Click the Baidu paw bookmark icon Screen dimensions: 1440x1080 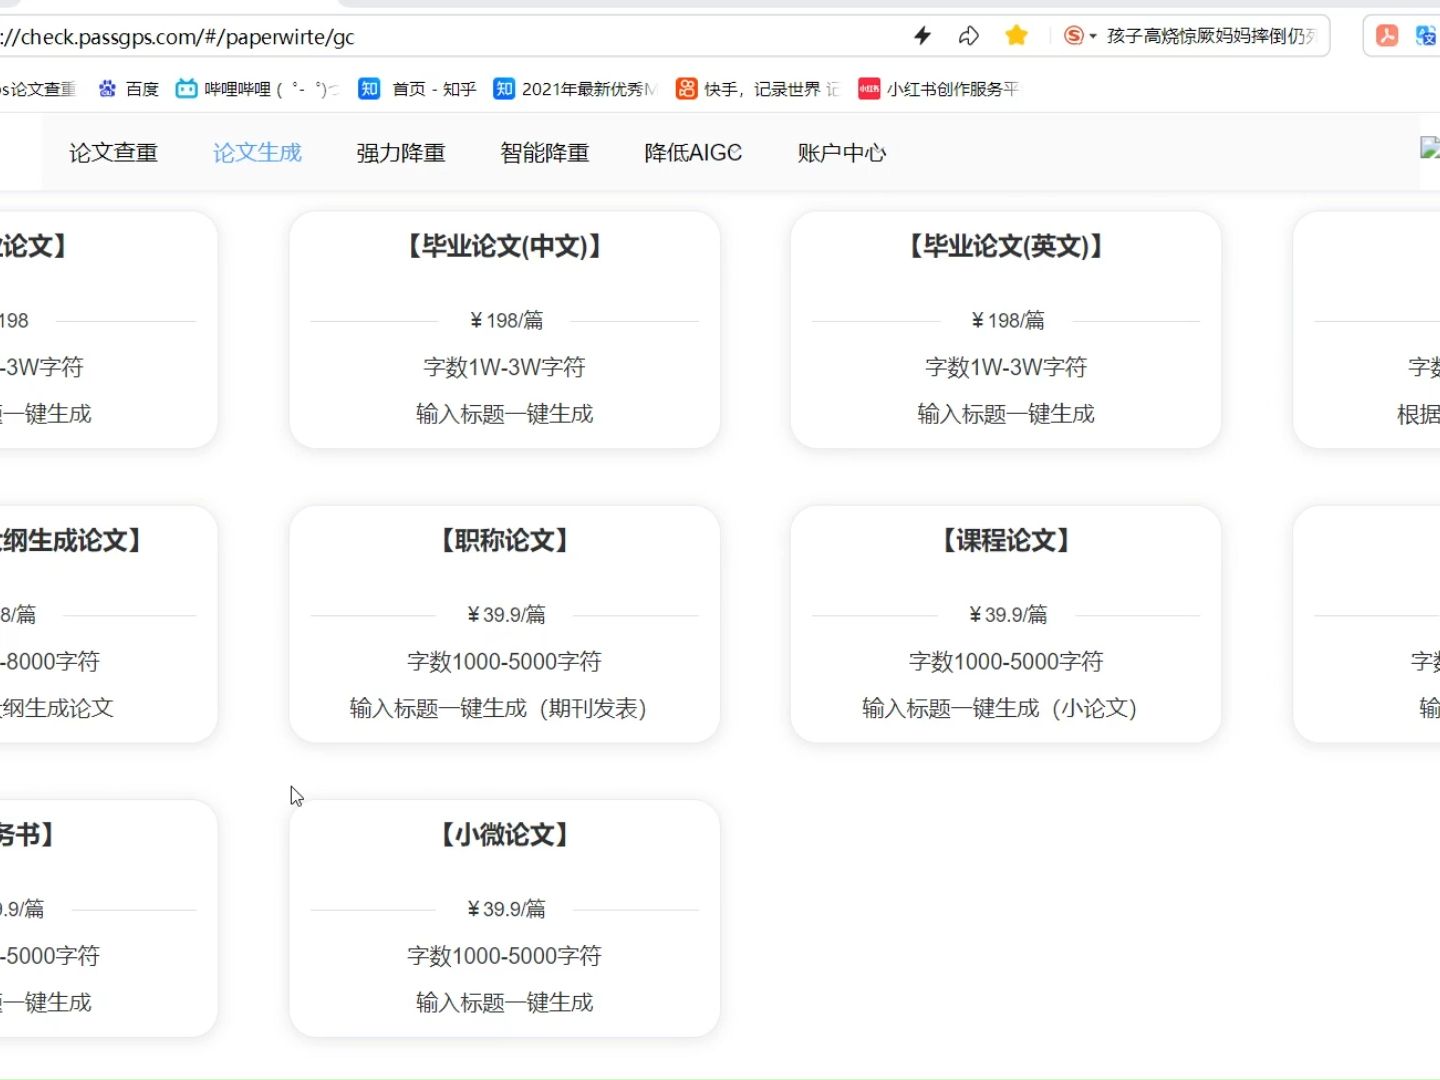pos(107,89)
